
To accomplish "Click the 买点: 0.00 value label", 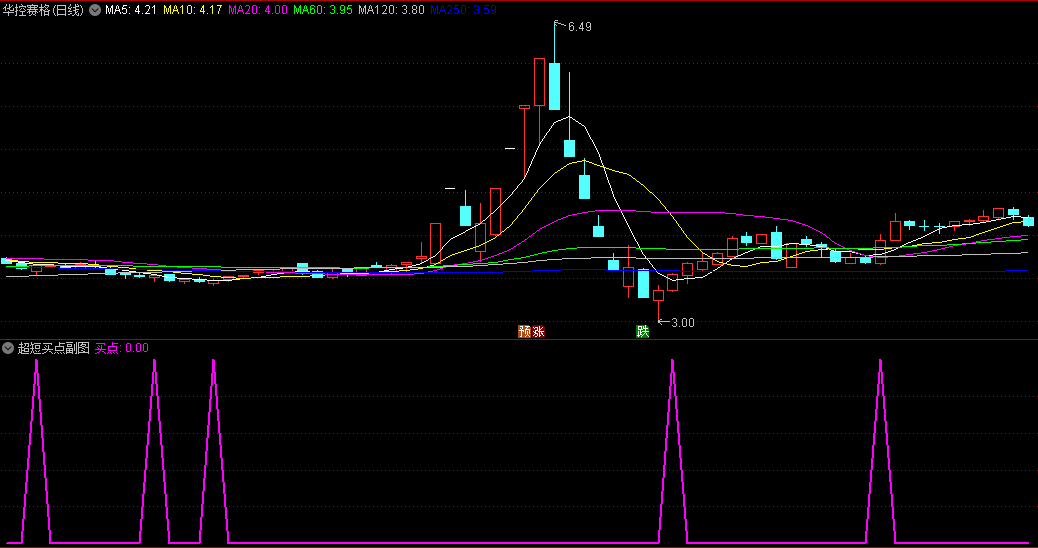I will pos(122,348).
